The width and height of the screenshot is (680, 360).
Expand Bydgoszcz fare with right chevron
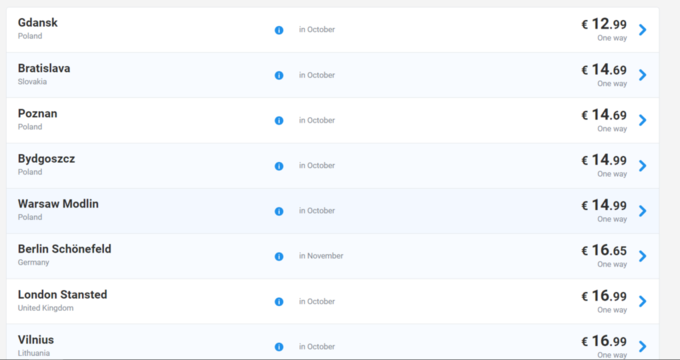pos(643,166)
